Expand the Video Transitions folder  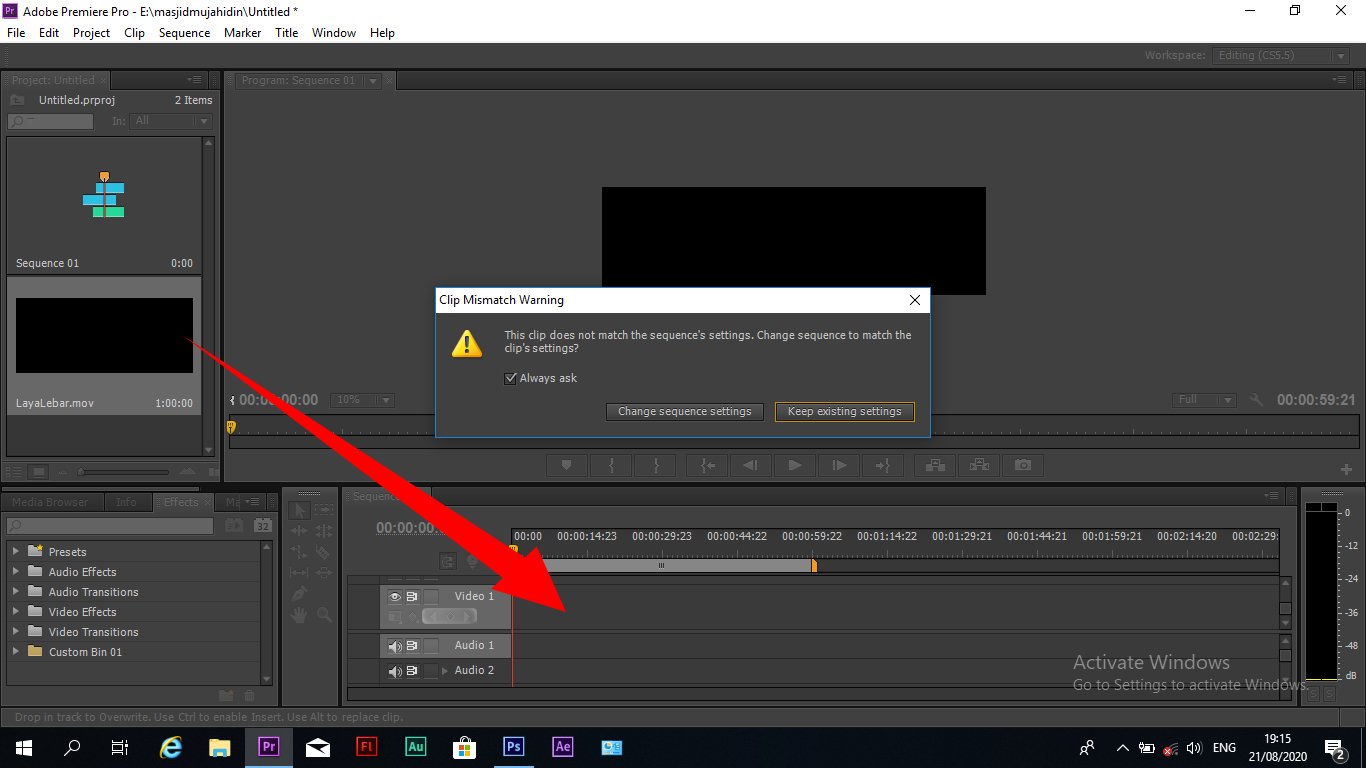17,631
